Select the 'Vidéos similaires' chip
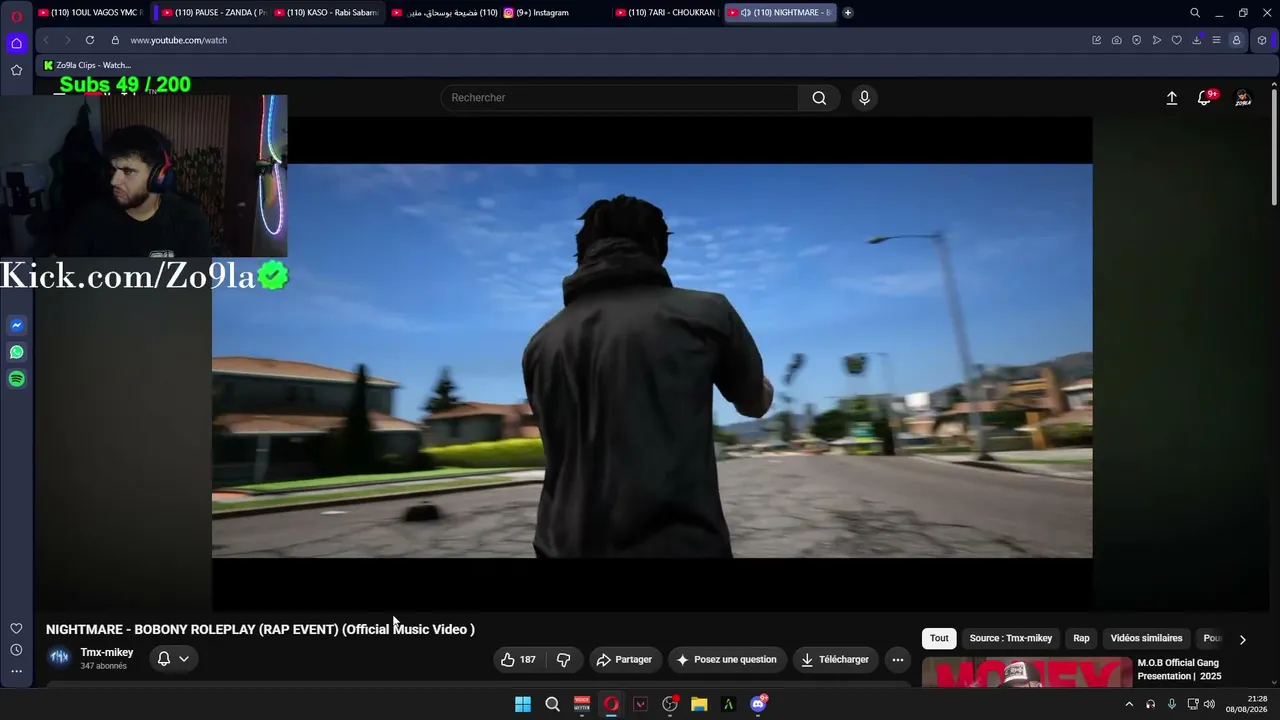 click(1146, 638)
